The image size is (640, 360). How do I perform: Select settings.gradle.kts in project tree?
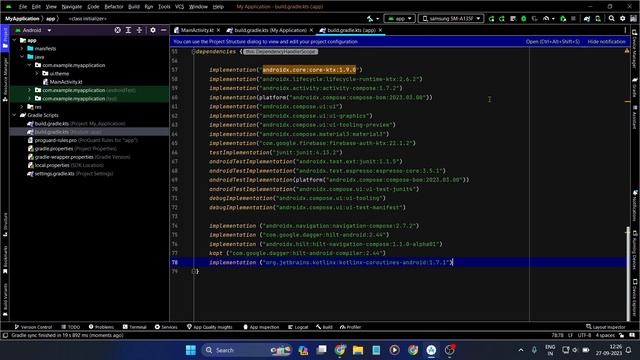point(55,173)
